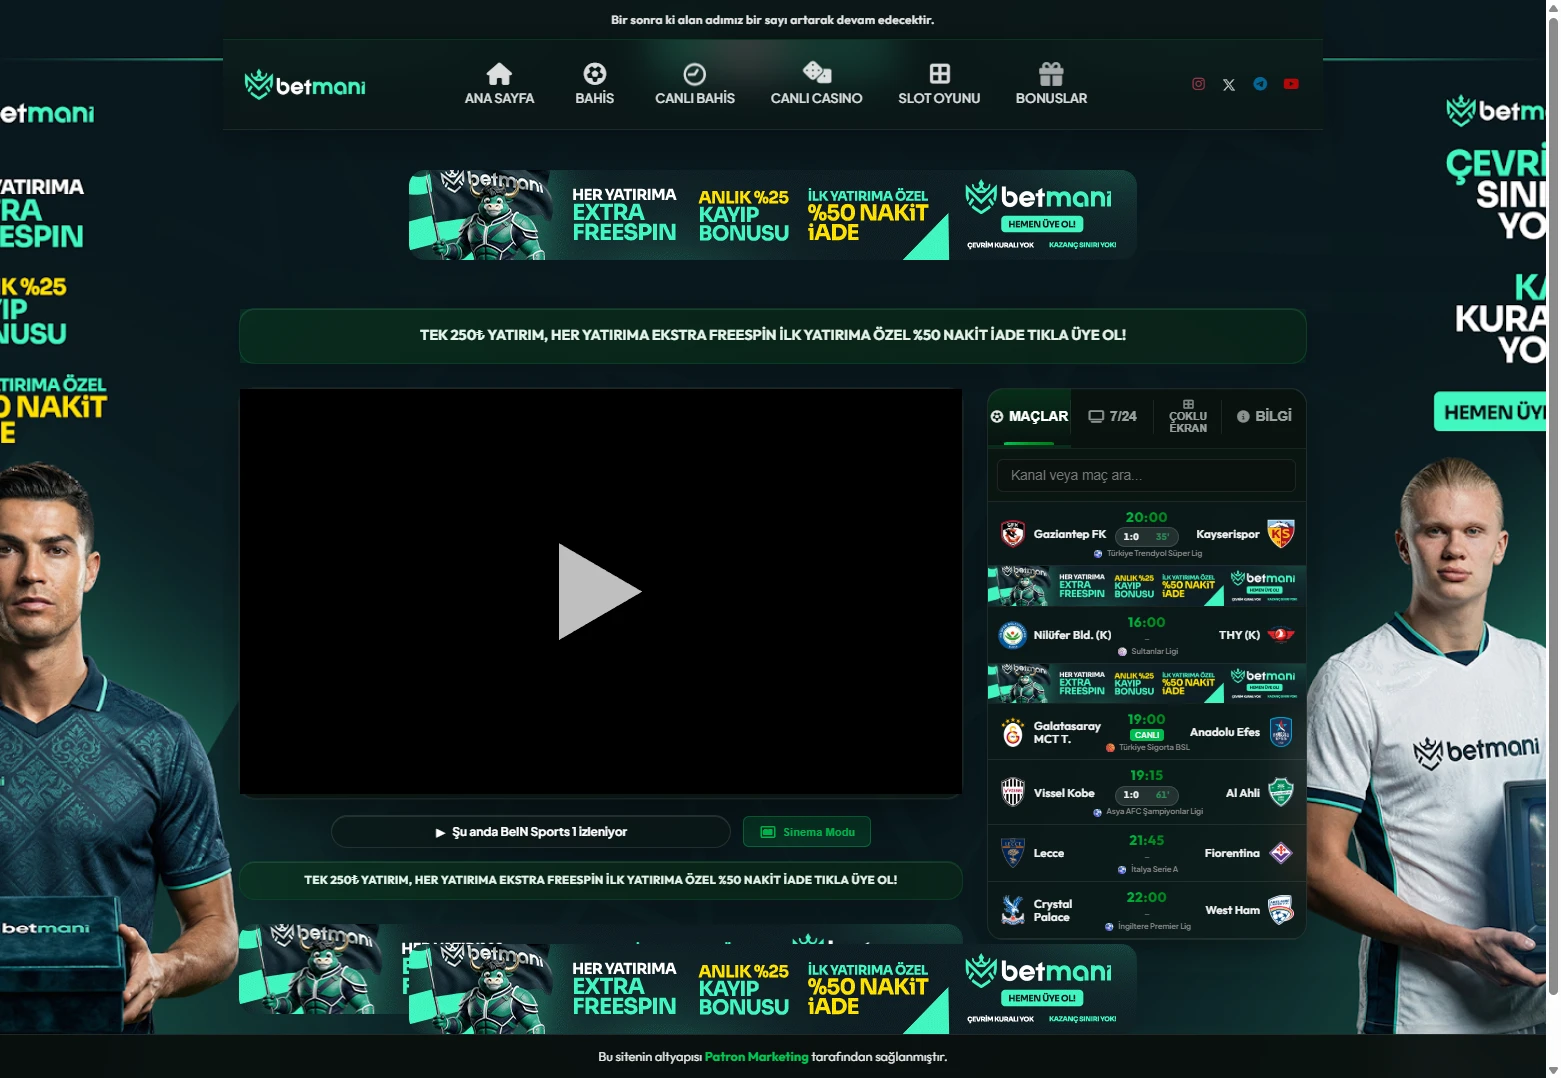Open the CANLI BAHİS navigation item
Image resolution: width=1561 pixels, height=1078 pixels.
695,84
